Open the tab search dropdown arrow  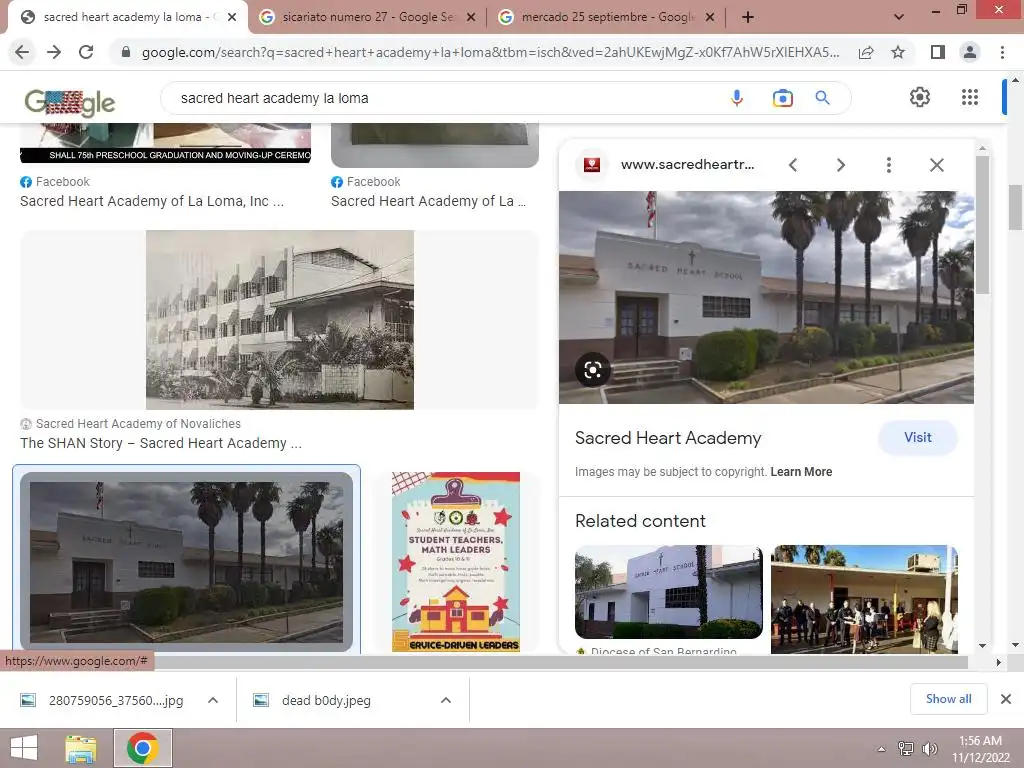[x=899, y=18]
